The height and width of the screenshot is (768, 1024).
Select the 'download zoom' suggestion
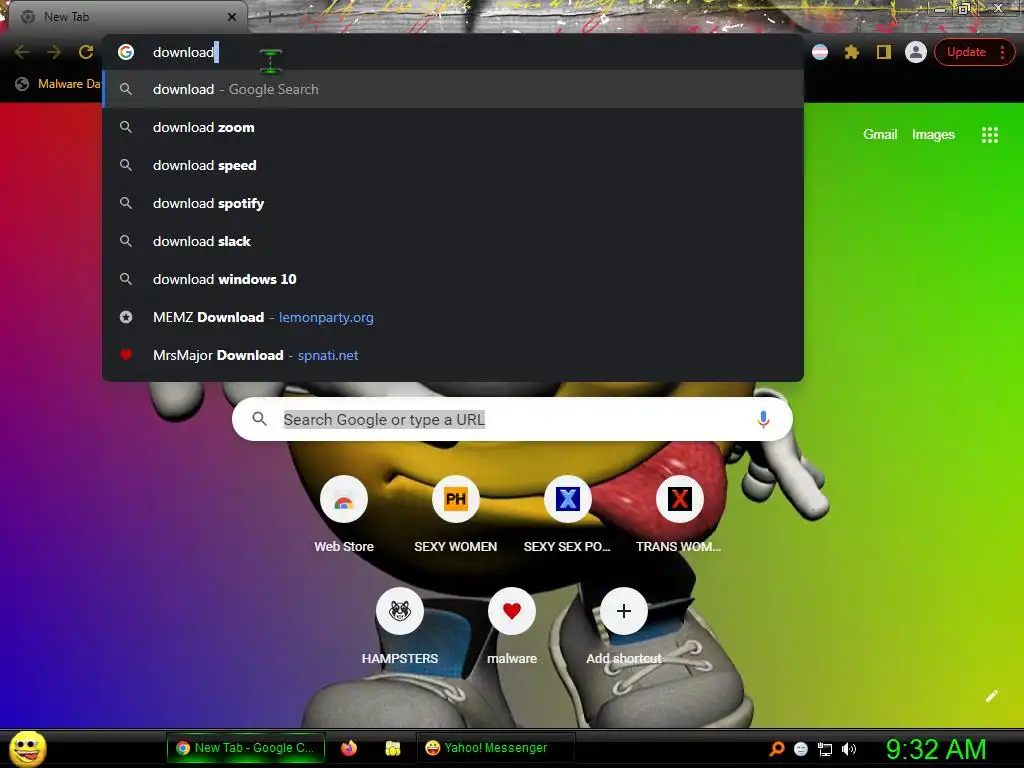pyautogui.click(x=453, y=127)
